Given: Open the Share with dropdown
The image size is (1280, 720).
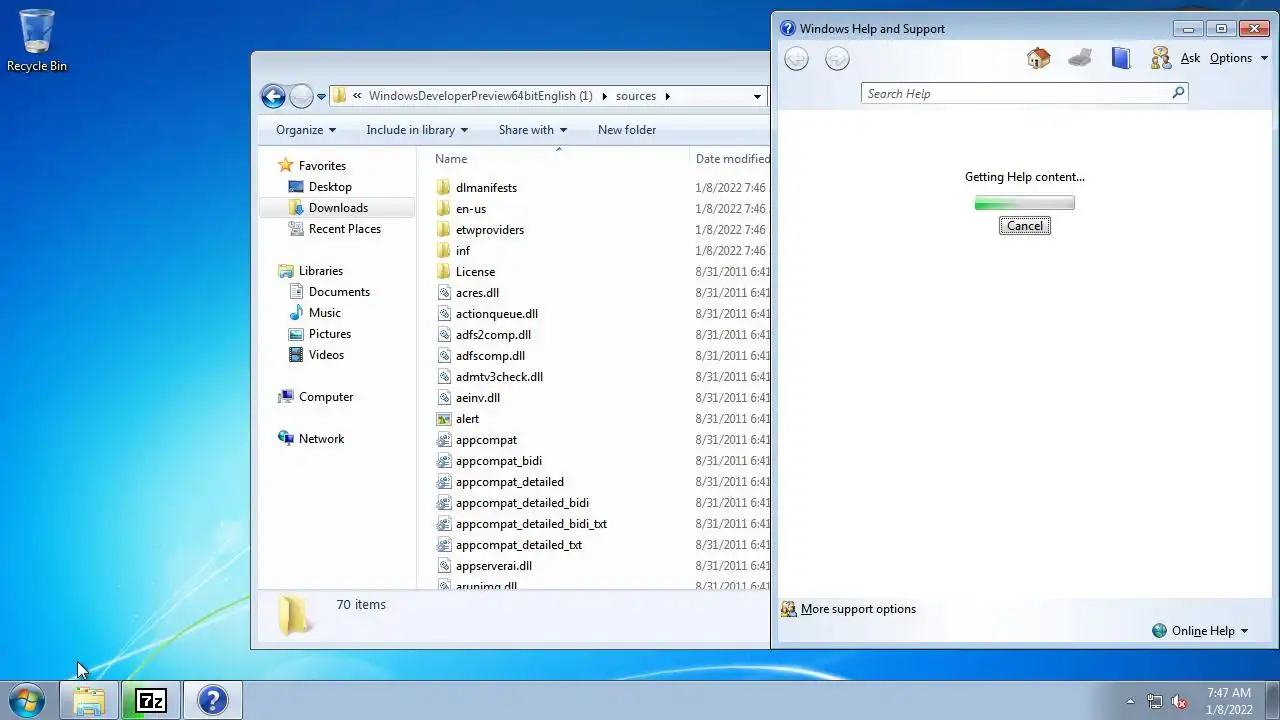Looking at the screenshot, I should 533,129.
